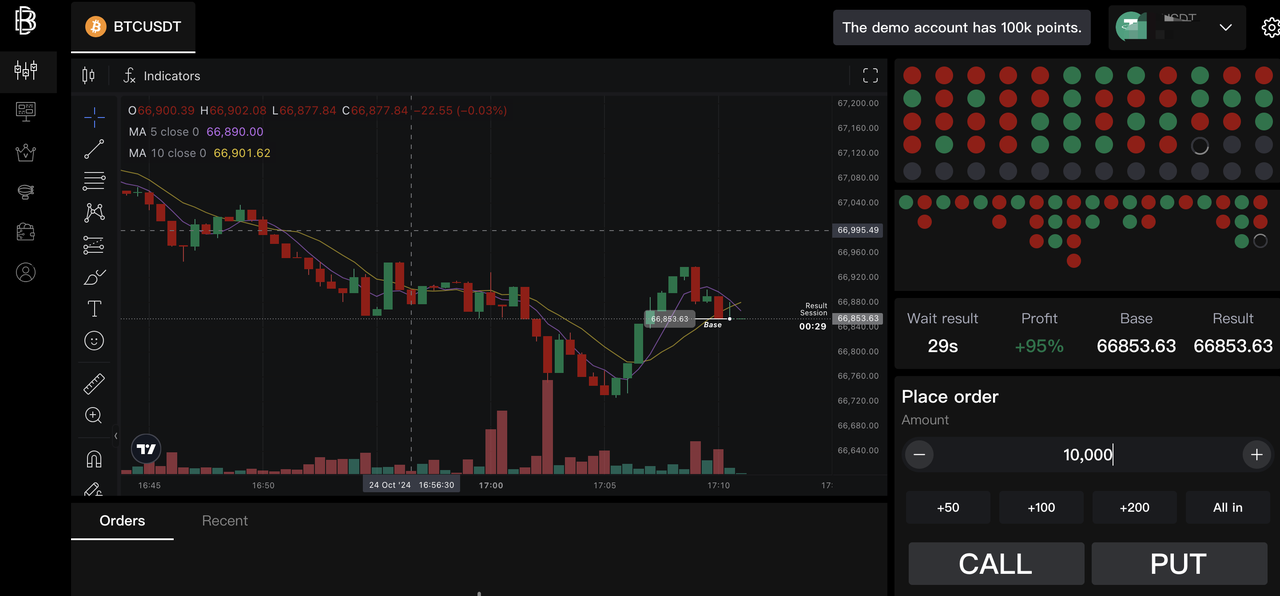Open the user profile sidebar icon
The height and width of the screenshot is (596, 1280).
click(x=26, y=272)
